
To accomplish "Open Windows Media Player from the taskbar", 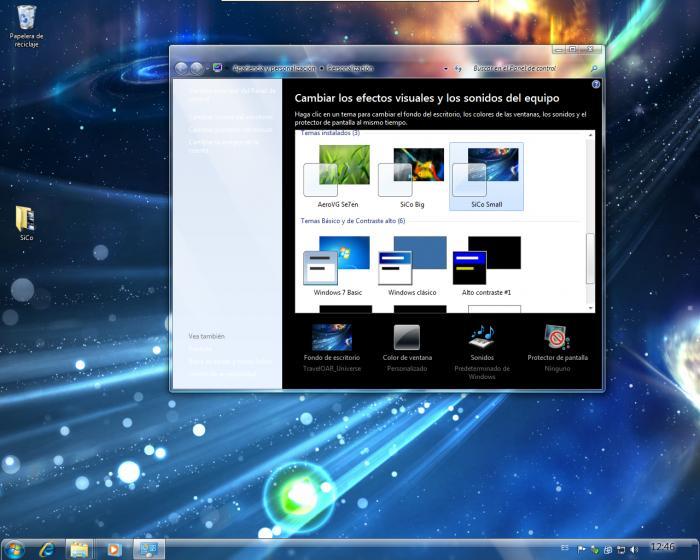I will tap(113, 549).
